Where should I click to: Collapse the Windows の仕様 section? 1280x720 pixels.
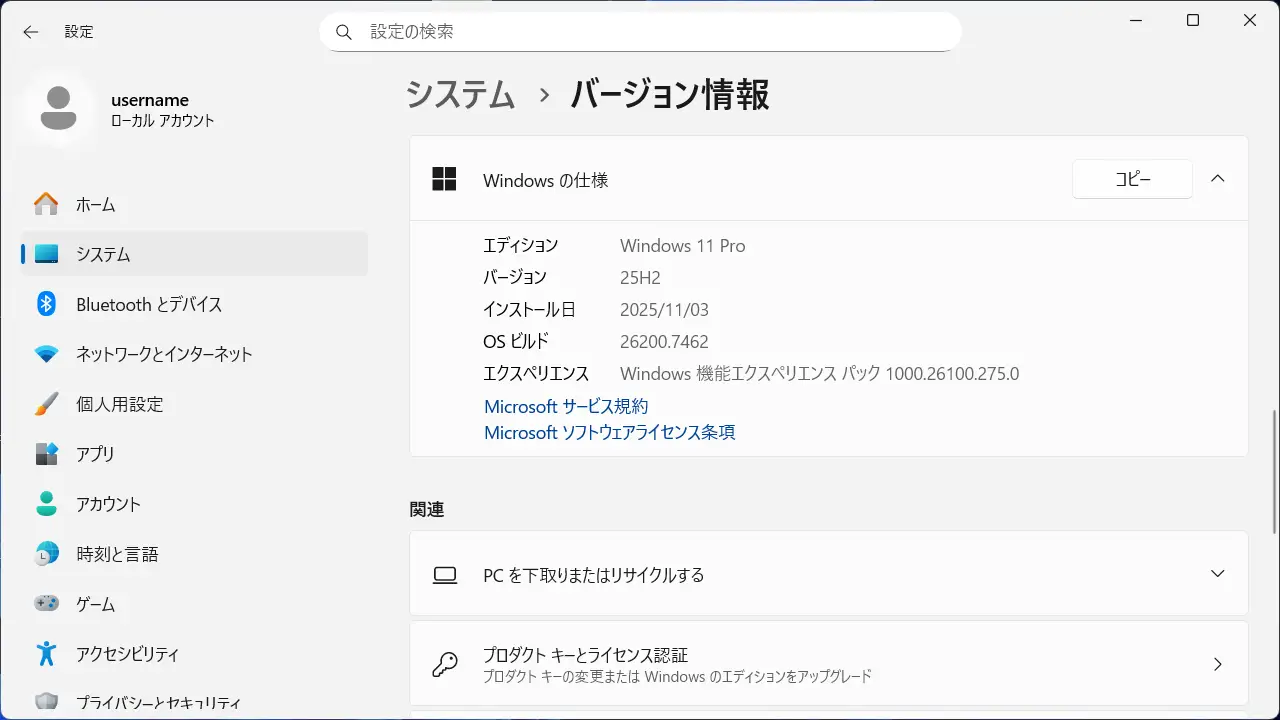[1217, 179]
